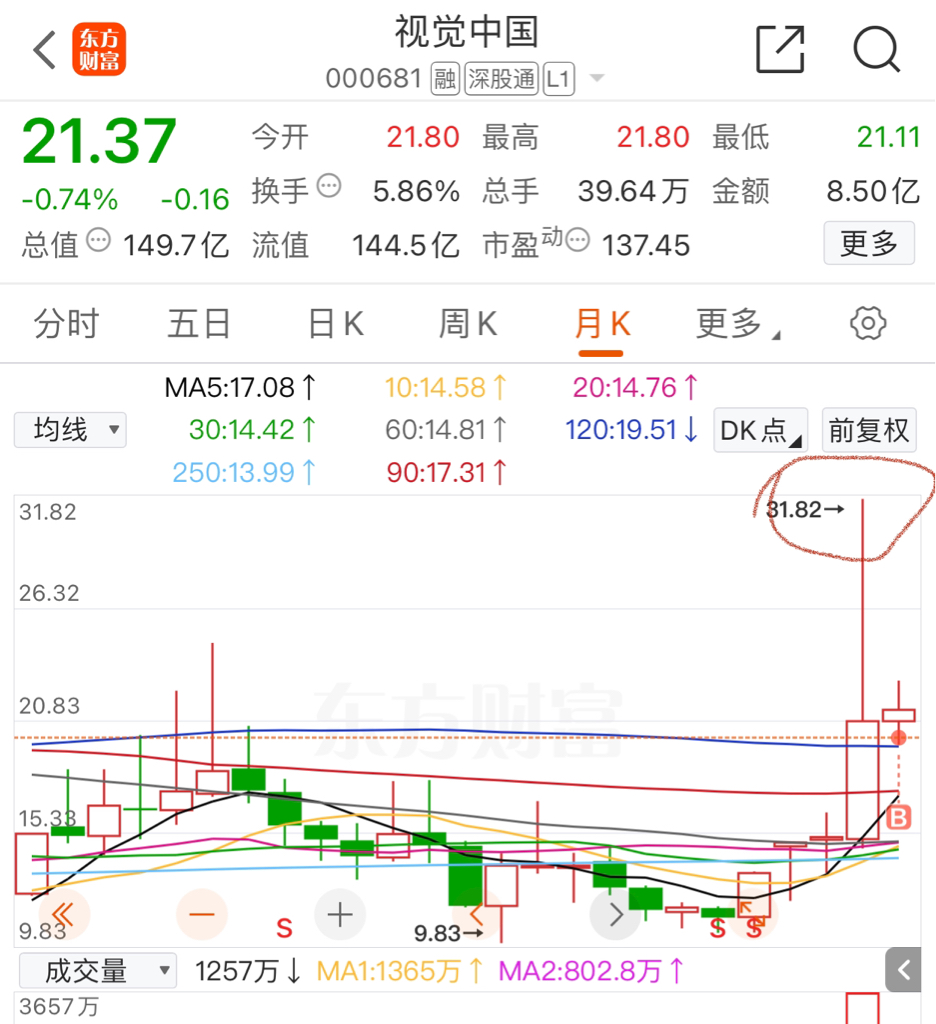Open chart settings gear icon
This screenshot has width=936, height=1024.
pyautogui.click(x=868, y=323)
